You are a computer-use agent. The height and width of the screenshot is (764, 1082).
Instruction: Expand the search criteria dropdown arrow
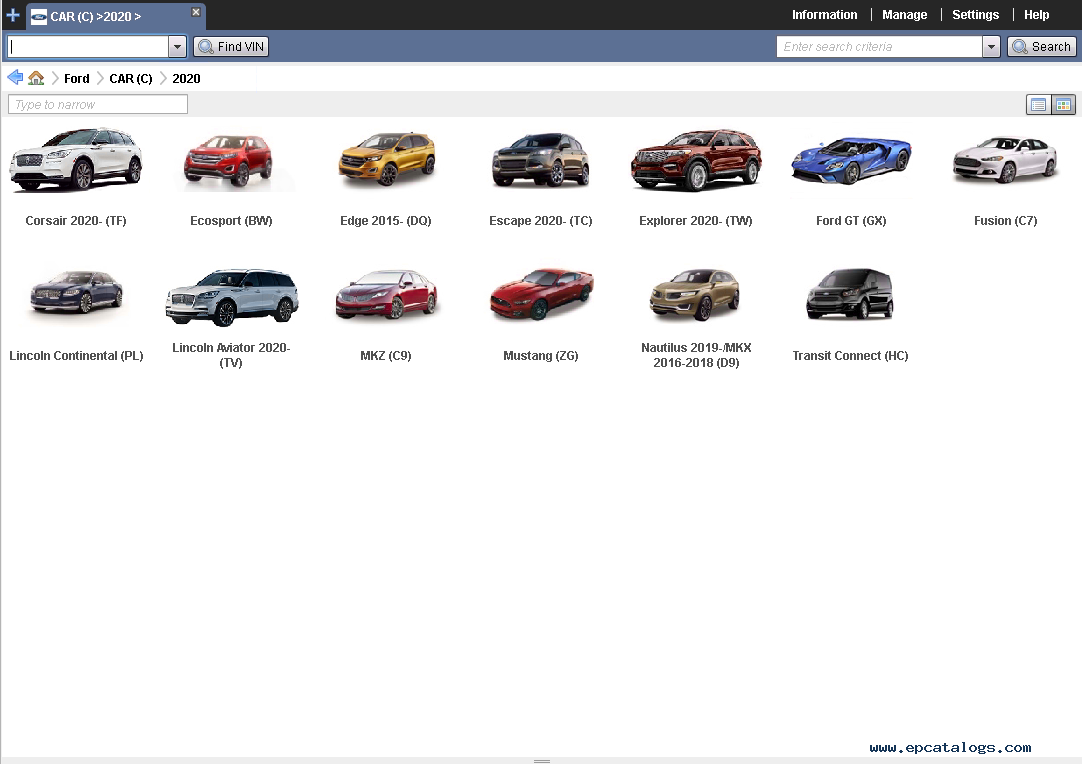click(991, 47)
